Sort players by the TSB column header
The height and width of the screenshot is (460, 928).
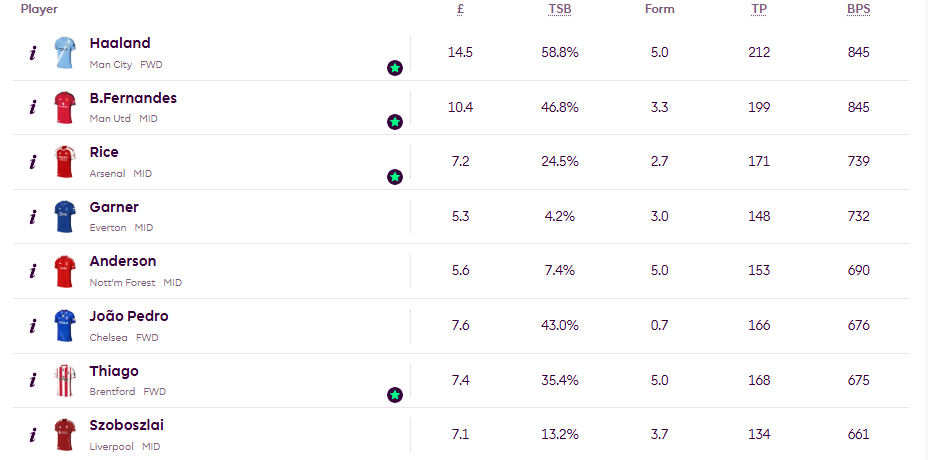tap(560, 9)
